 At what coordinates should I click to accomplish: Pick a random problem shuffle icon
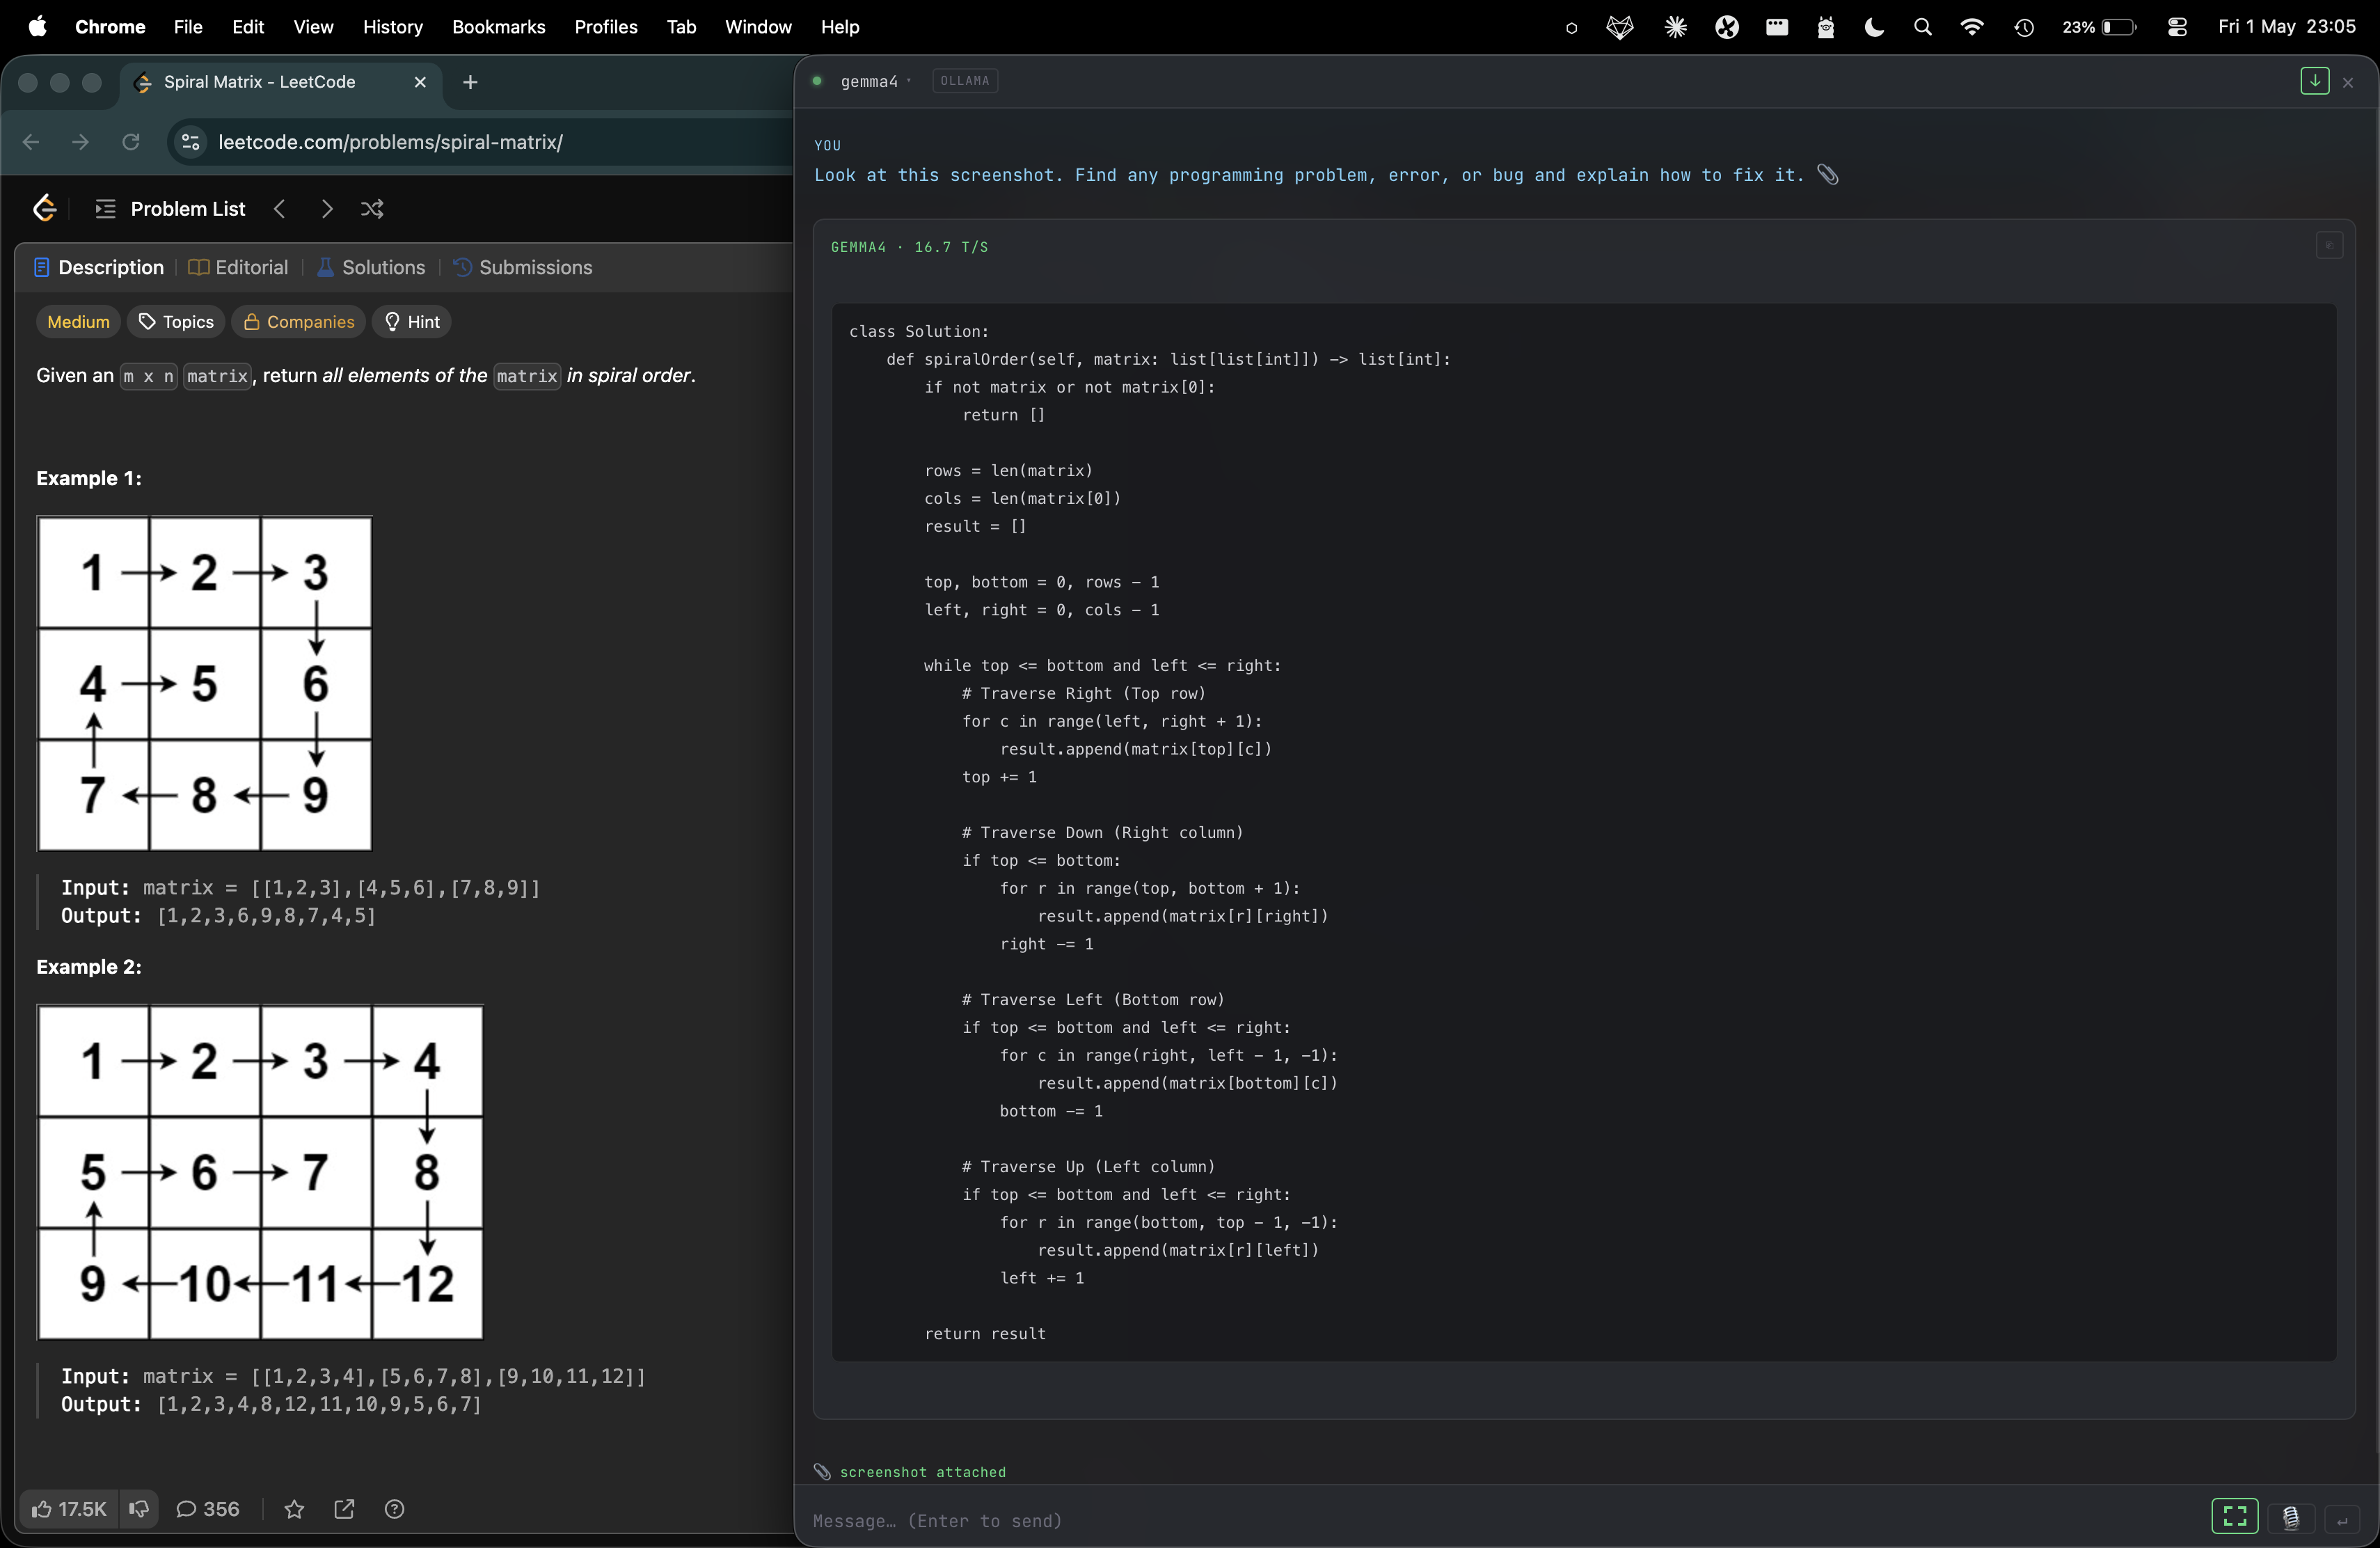[372, 208]
